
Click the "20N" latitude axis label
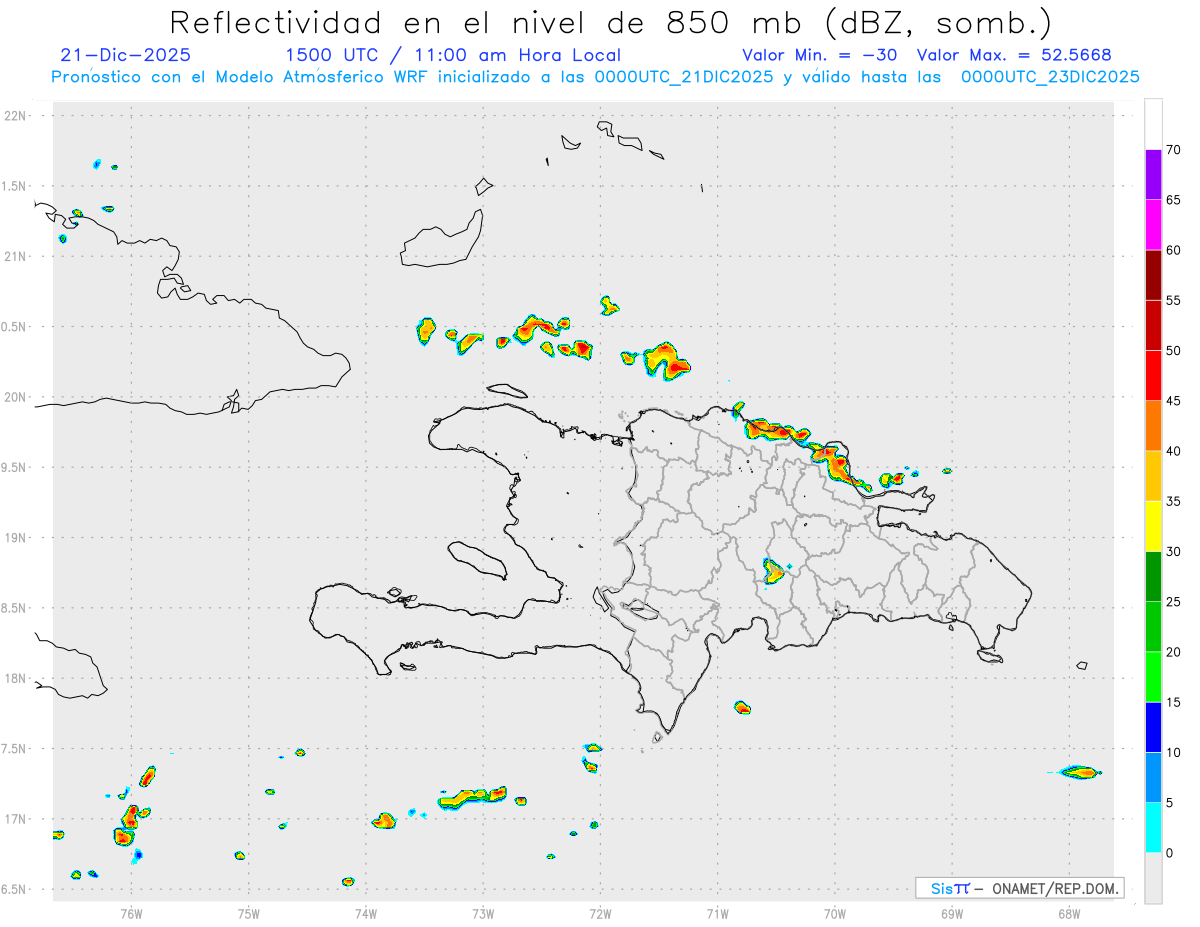tap(17, 397)
